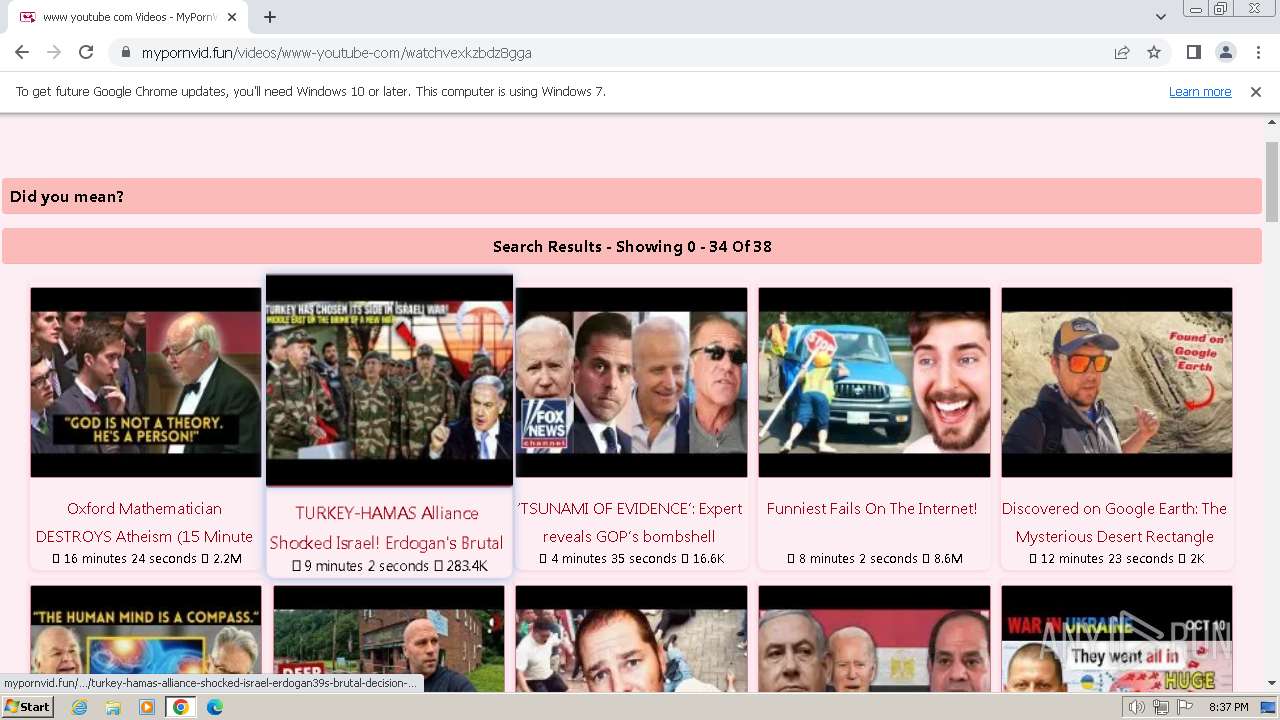
Task: Open the Oxford Mathematician video thumbnail
Action: point(146,382)
